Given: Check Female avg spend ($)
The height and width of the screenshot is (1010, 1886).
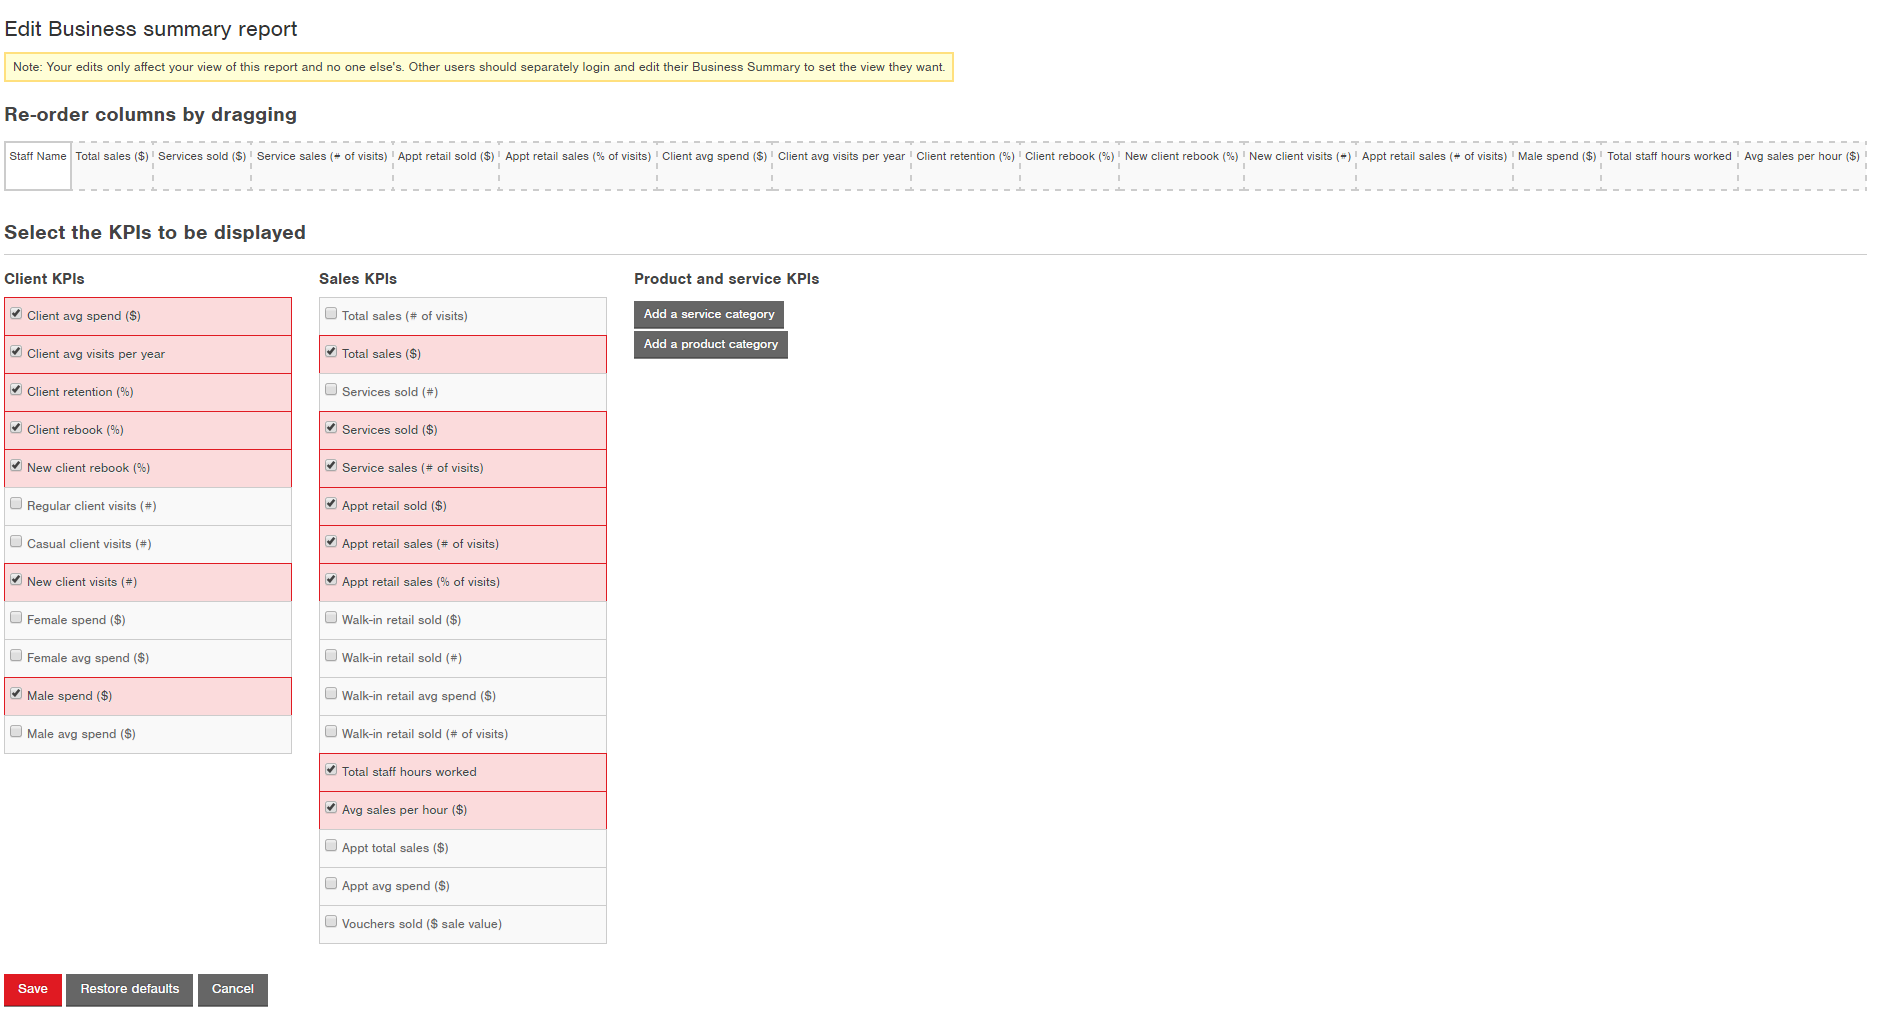Looking at the screenshot, I should (x=16, y=655).
